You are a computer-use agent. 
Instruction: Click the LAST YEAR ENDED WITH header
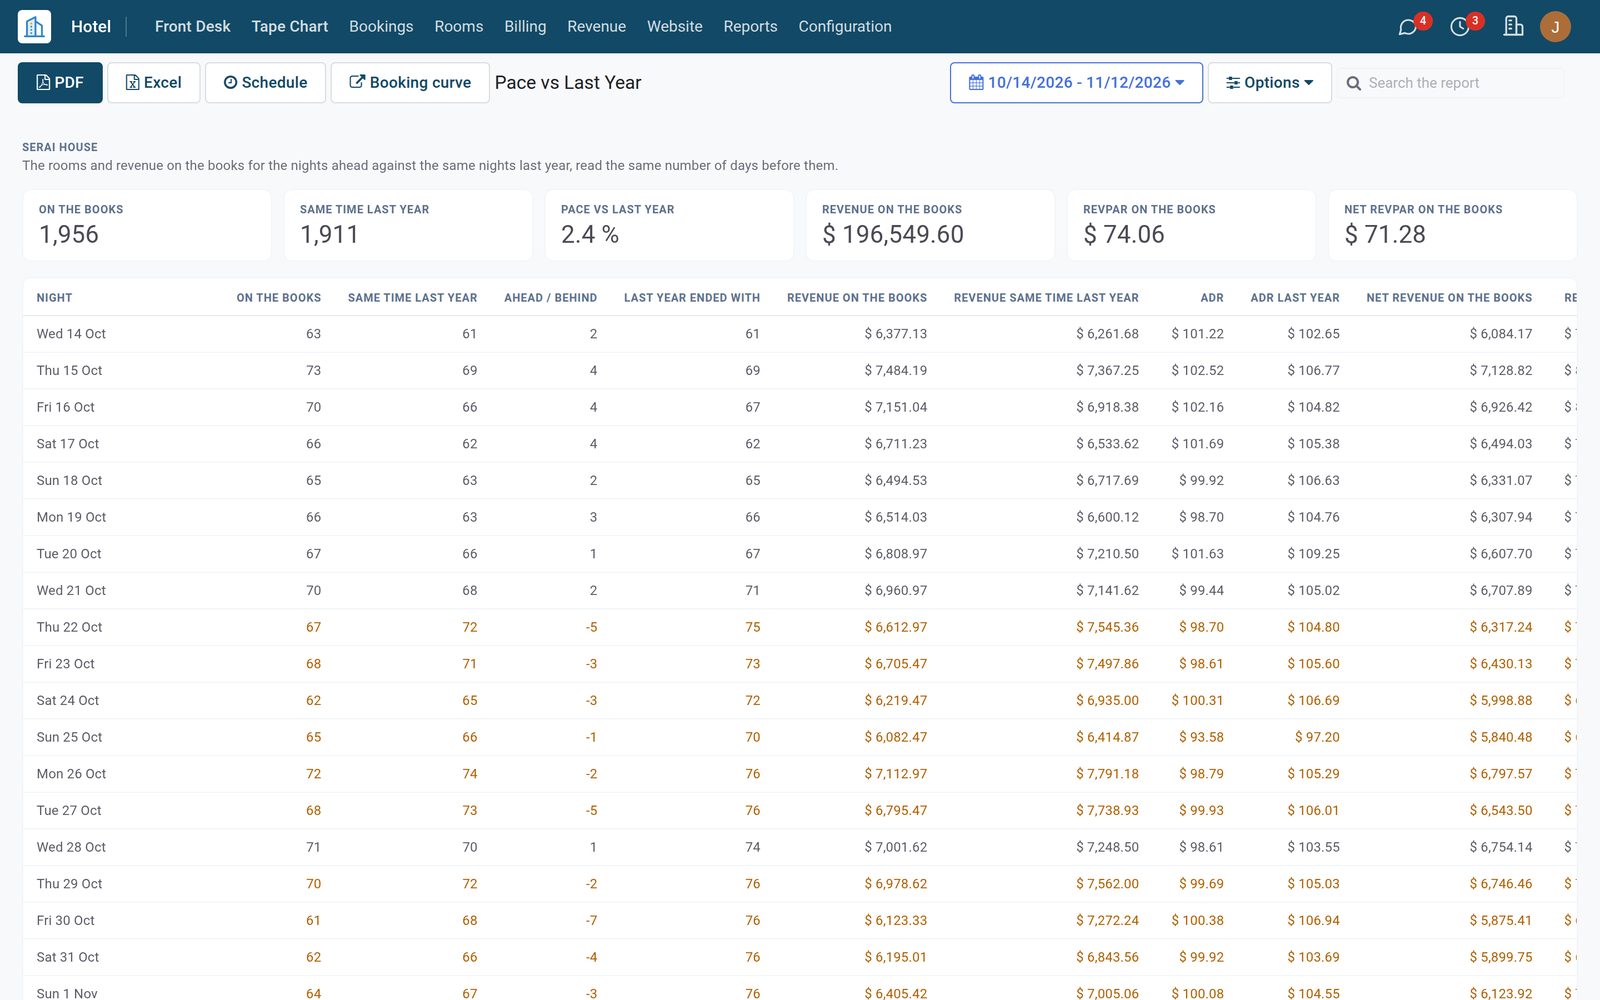point(692,298)
